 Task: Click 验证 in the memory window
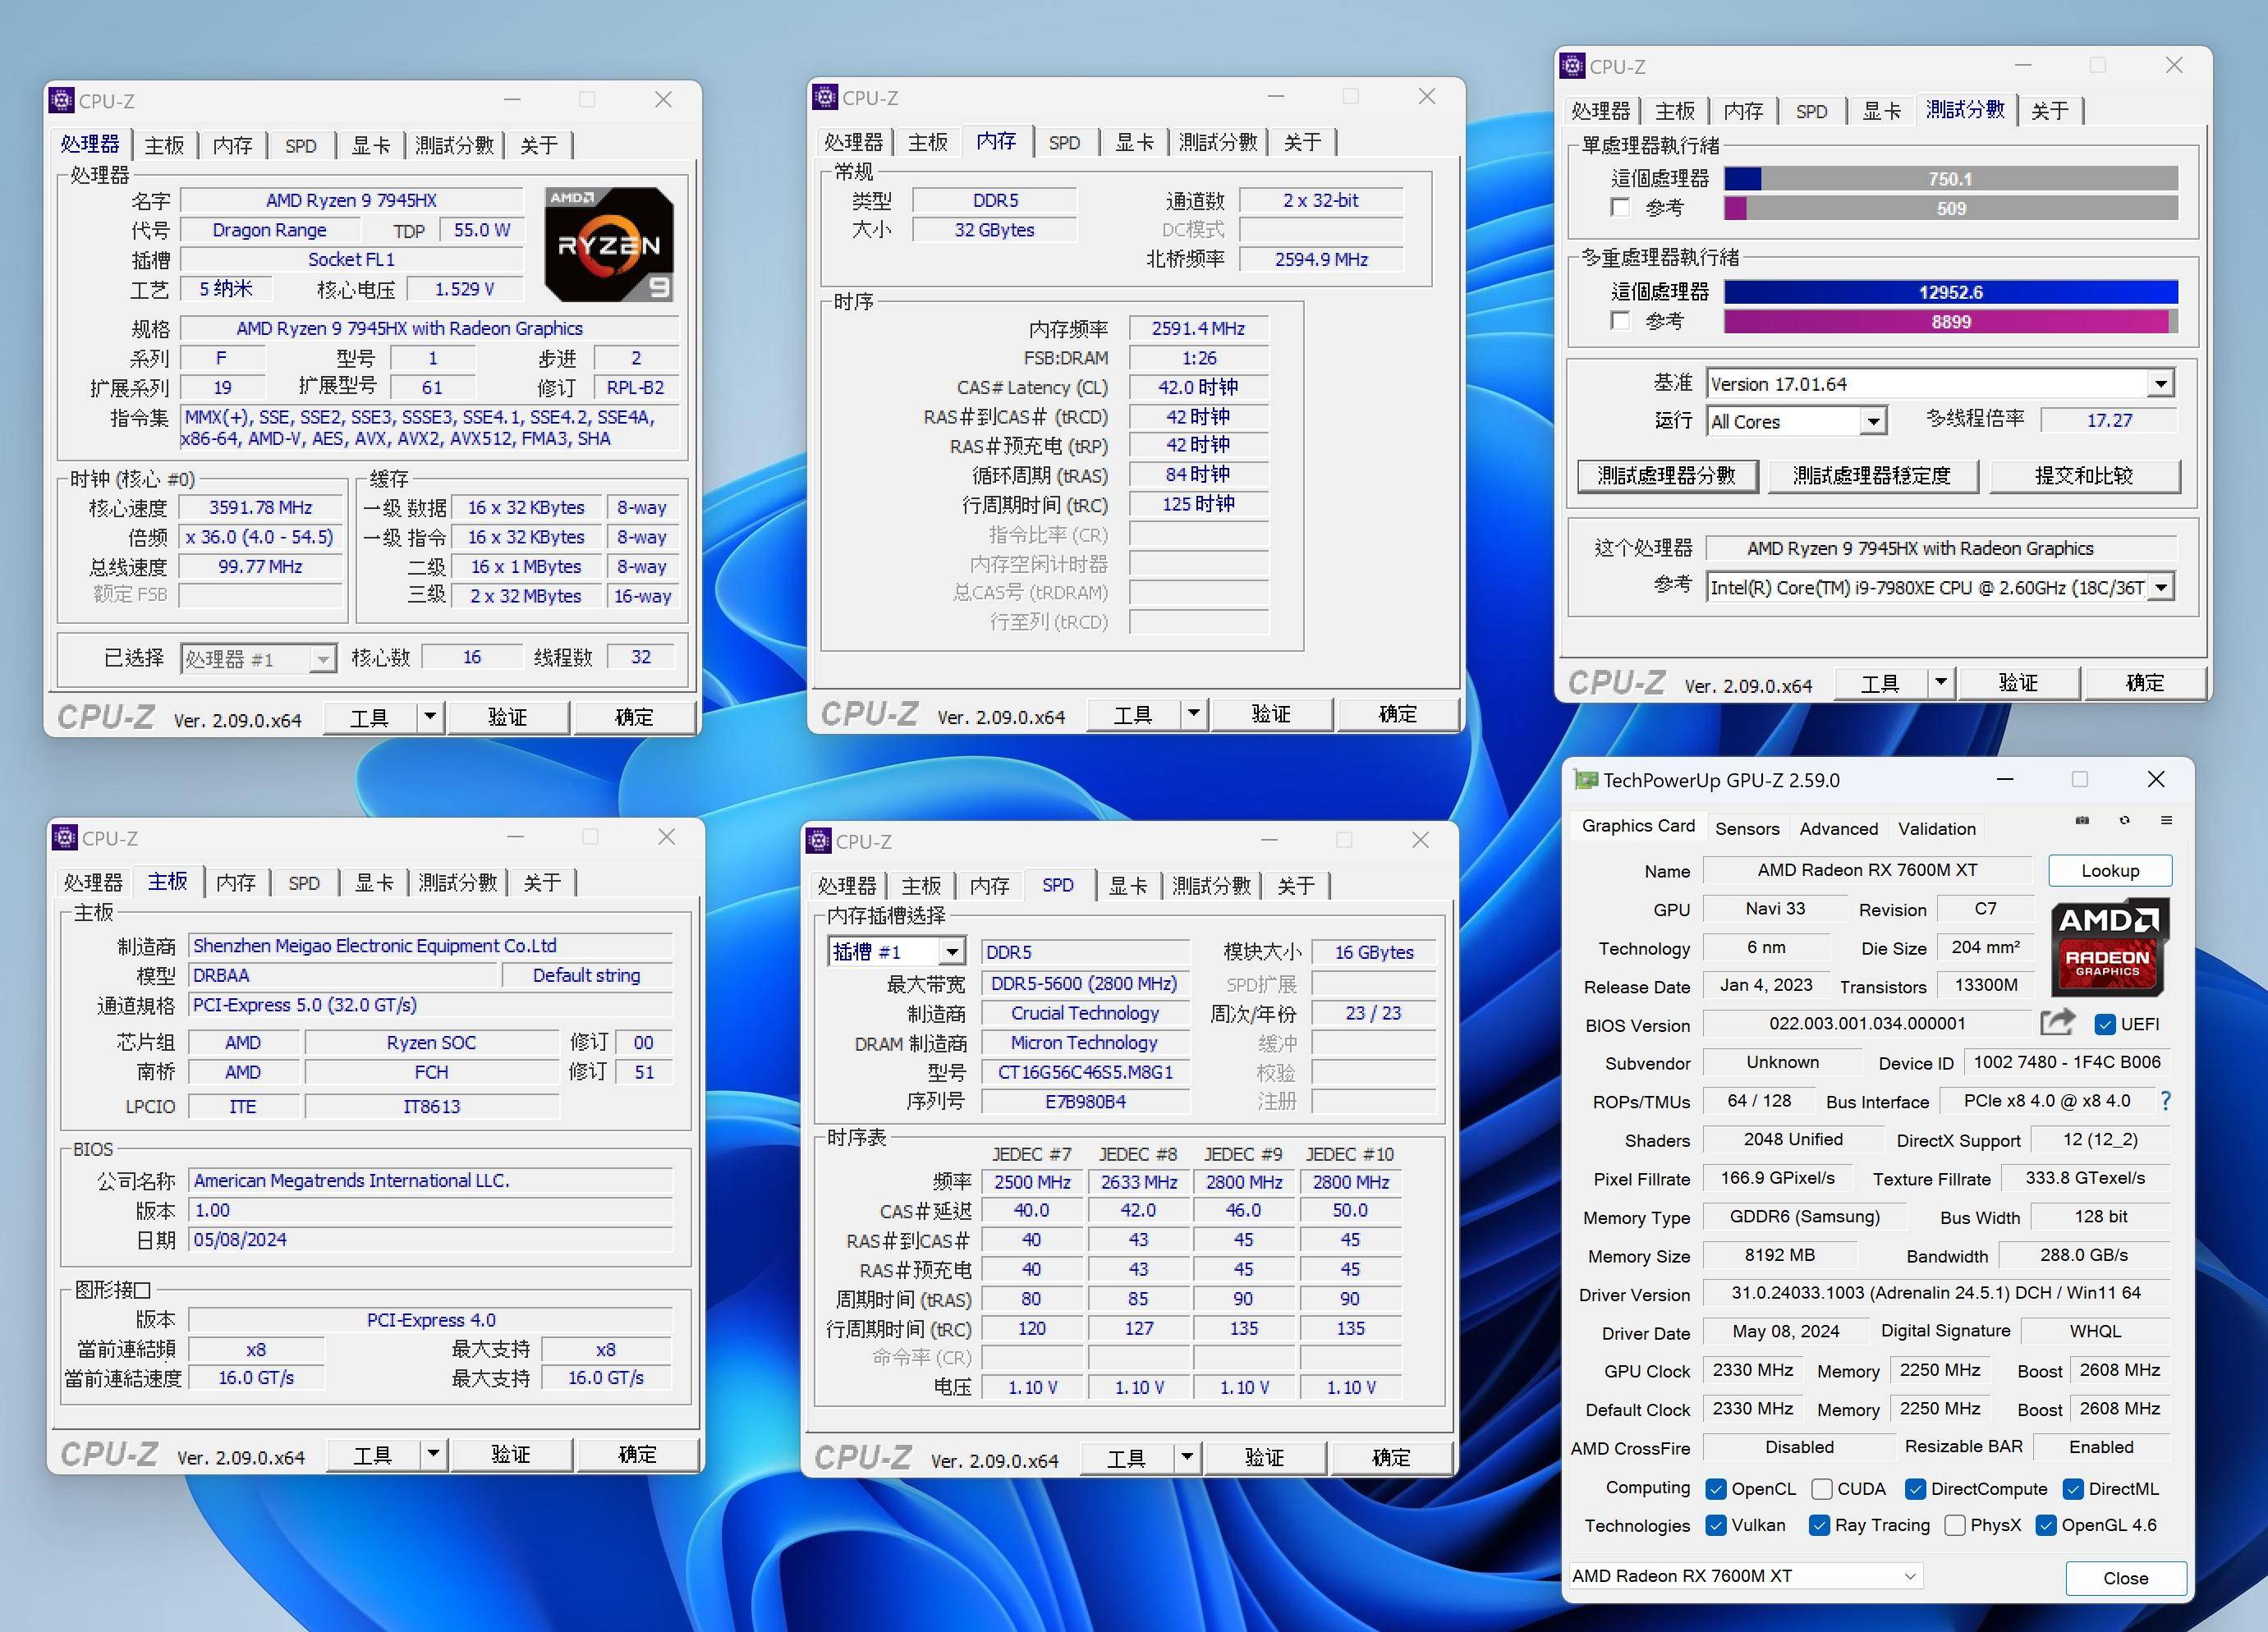tap(1271, 714)
